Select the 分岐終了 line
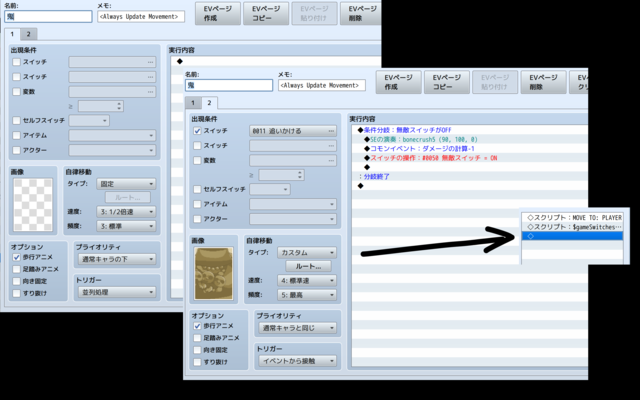 click(x=470, y=177)
